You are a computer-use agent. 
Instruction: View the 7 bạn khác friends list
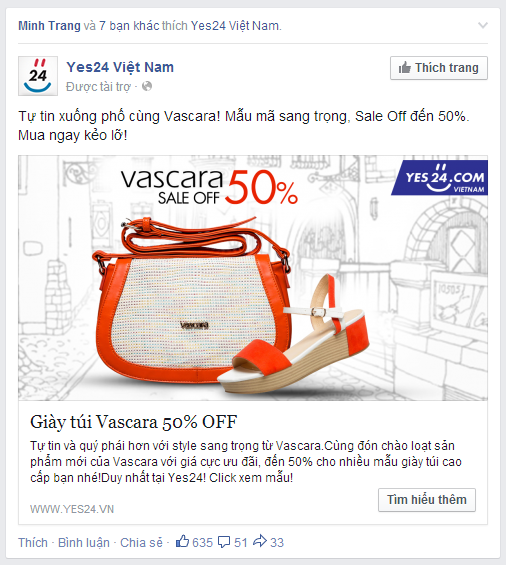tap(129, 26)
